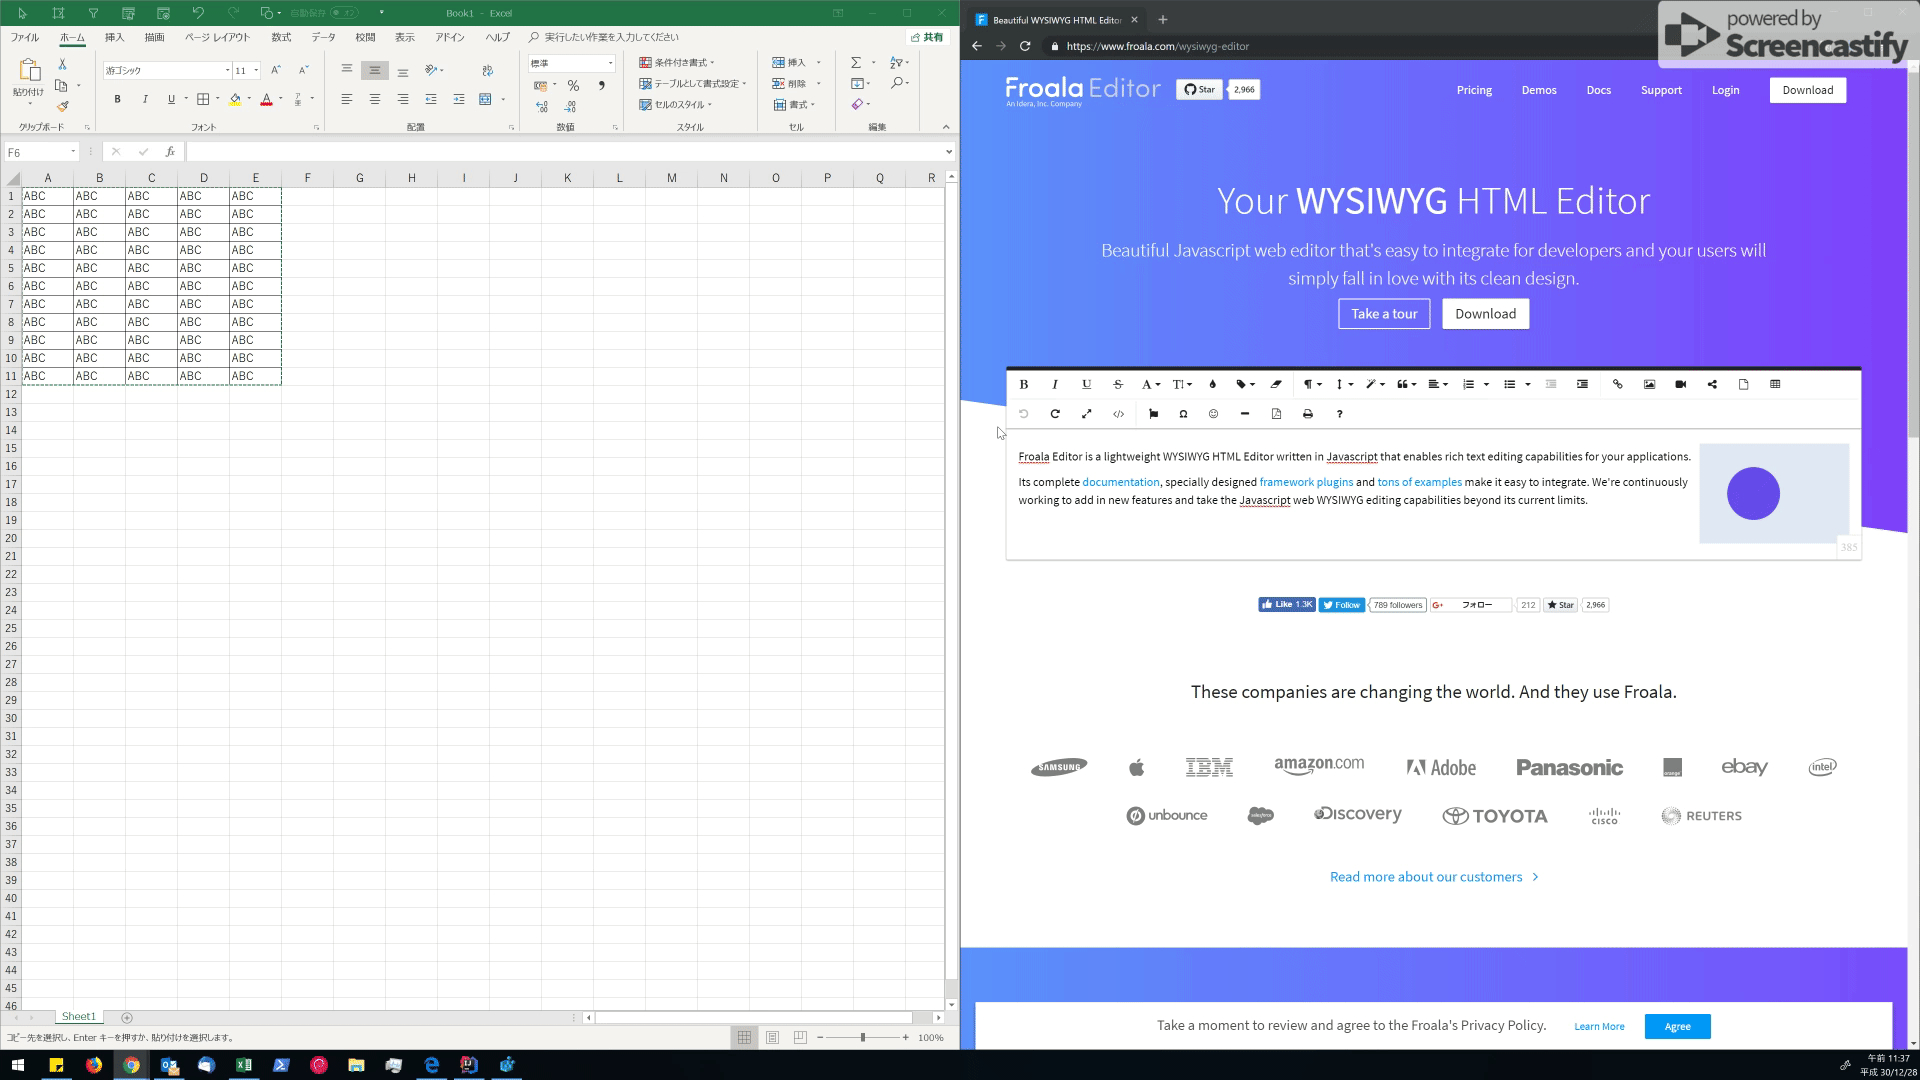Click the Increase Indent icon in Froala
This screenshot has width=1920, height=1080.
click(x=1582, y=384)
